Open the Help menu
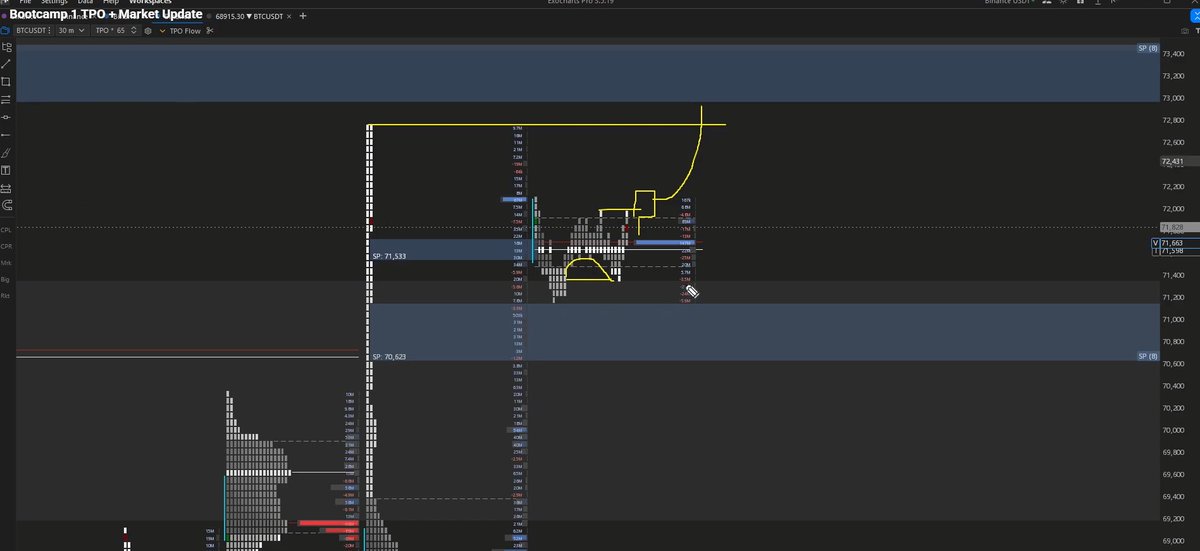The height and width of the screenshot is (551, 1200). (109, 3)
